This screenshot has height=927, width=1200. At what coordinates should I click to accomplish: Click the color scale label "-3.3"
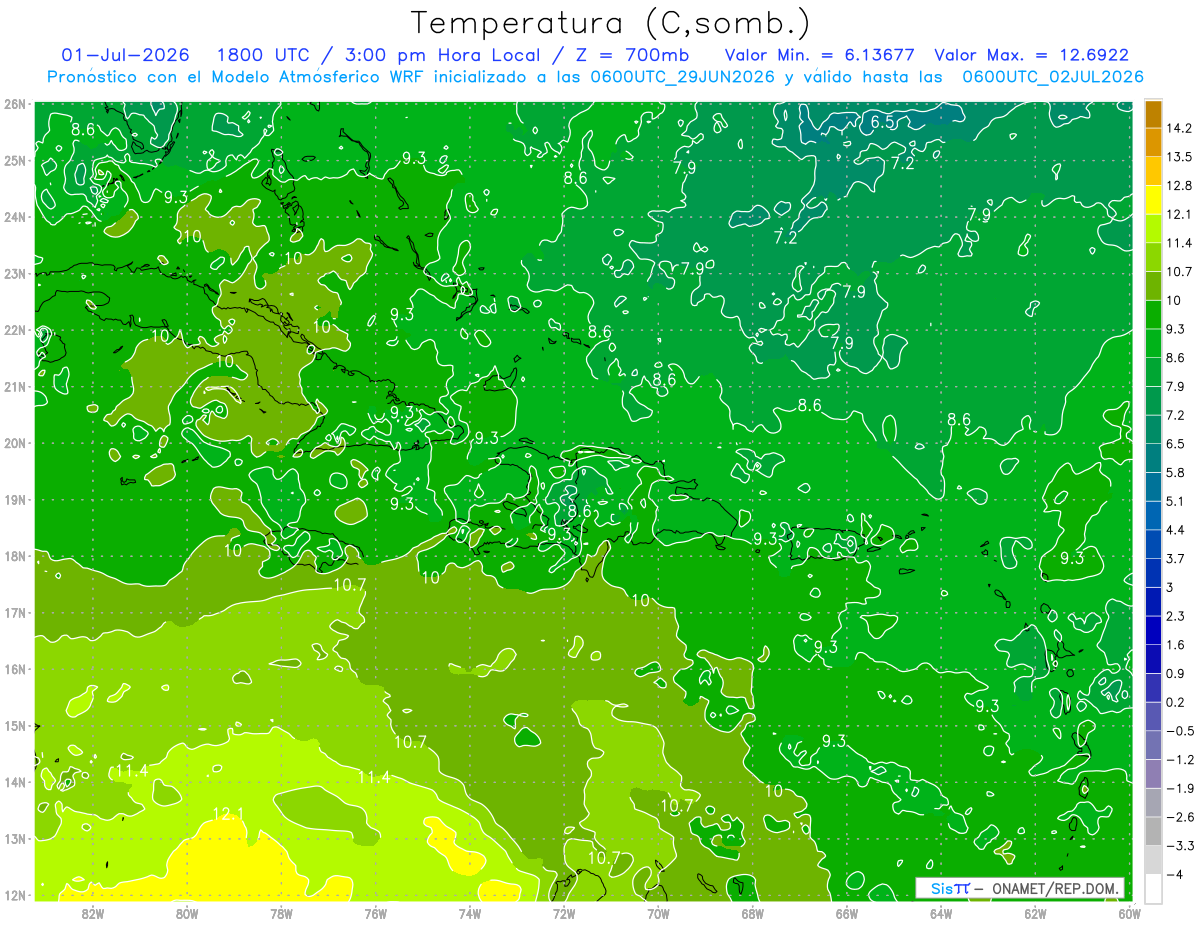[x=1179, y=846]
